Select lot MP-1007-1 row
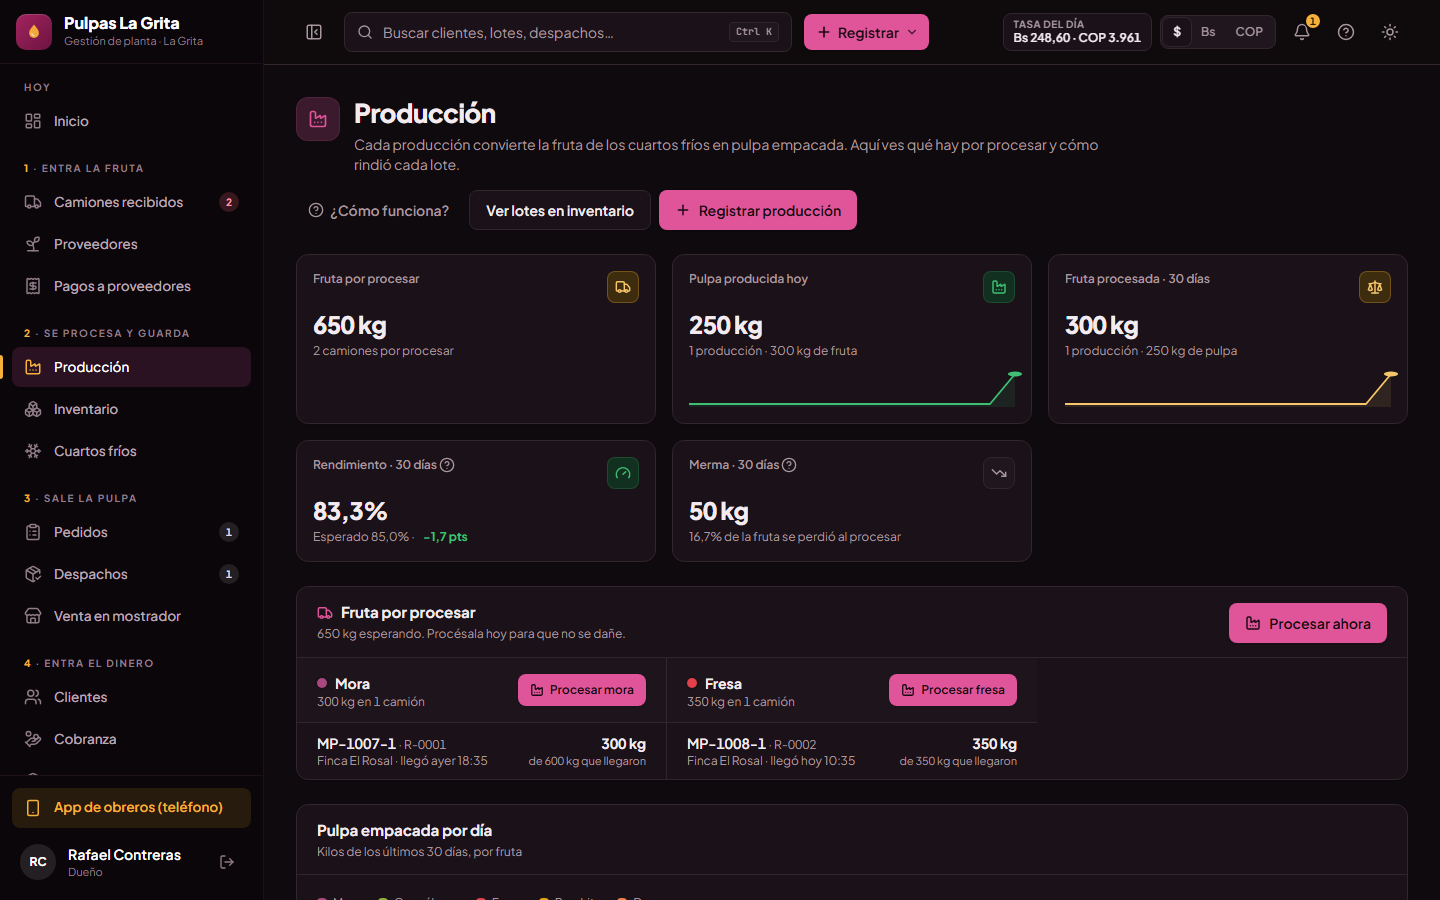Image resolution: width=1440 pixels, height=900 pixels. [x=482, y=751]
